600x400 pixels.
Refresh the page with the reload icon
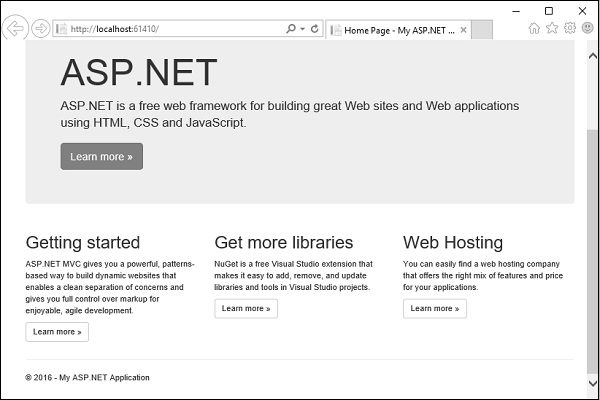click(315, 29)
